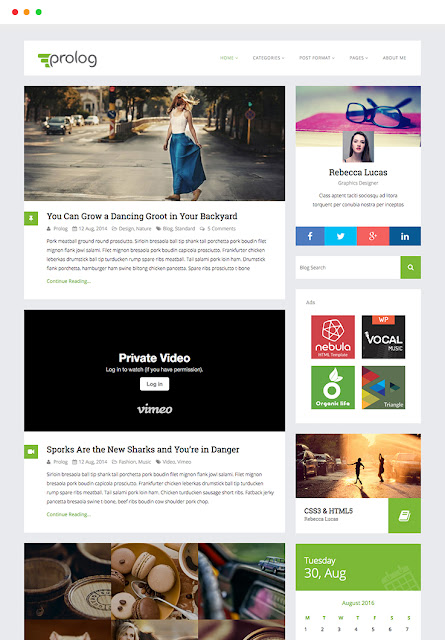This screenshot has height=640, width=445.
Task: Go to About Me page
Action: [394, 58]
